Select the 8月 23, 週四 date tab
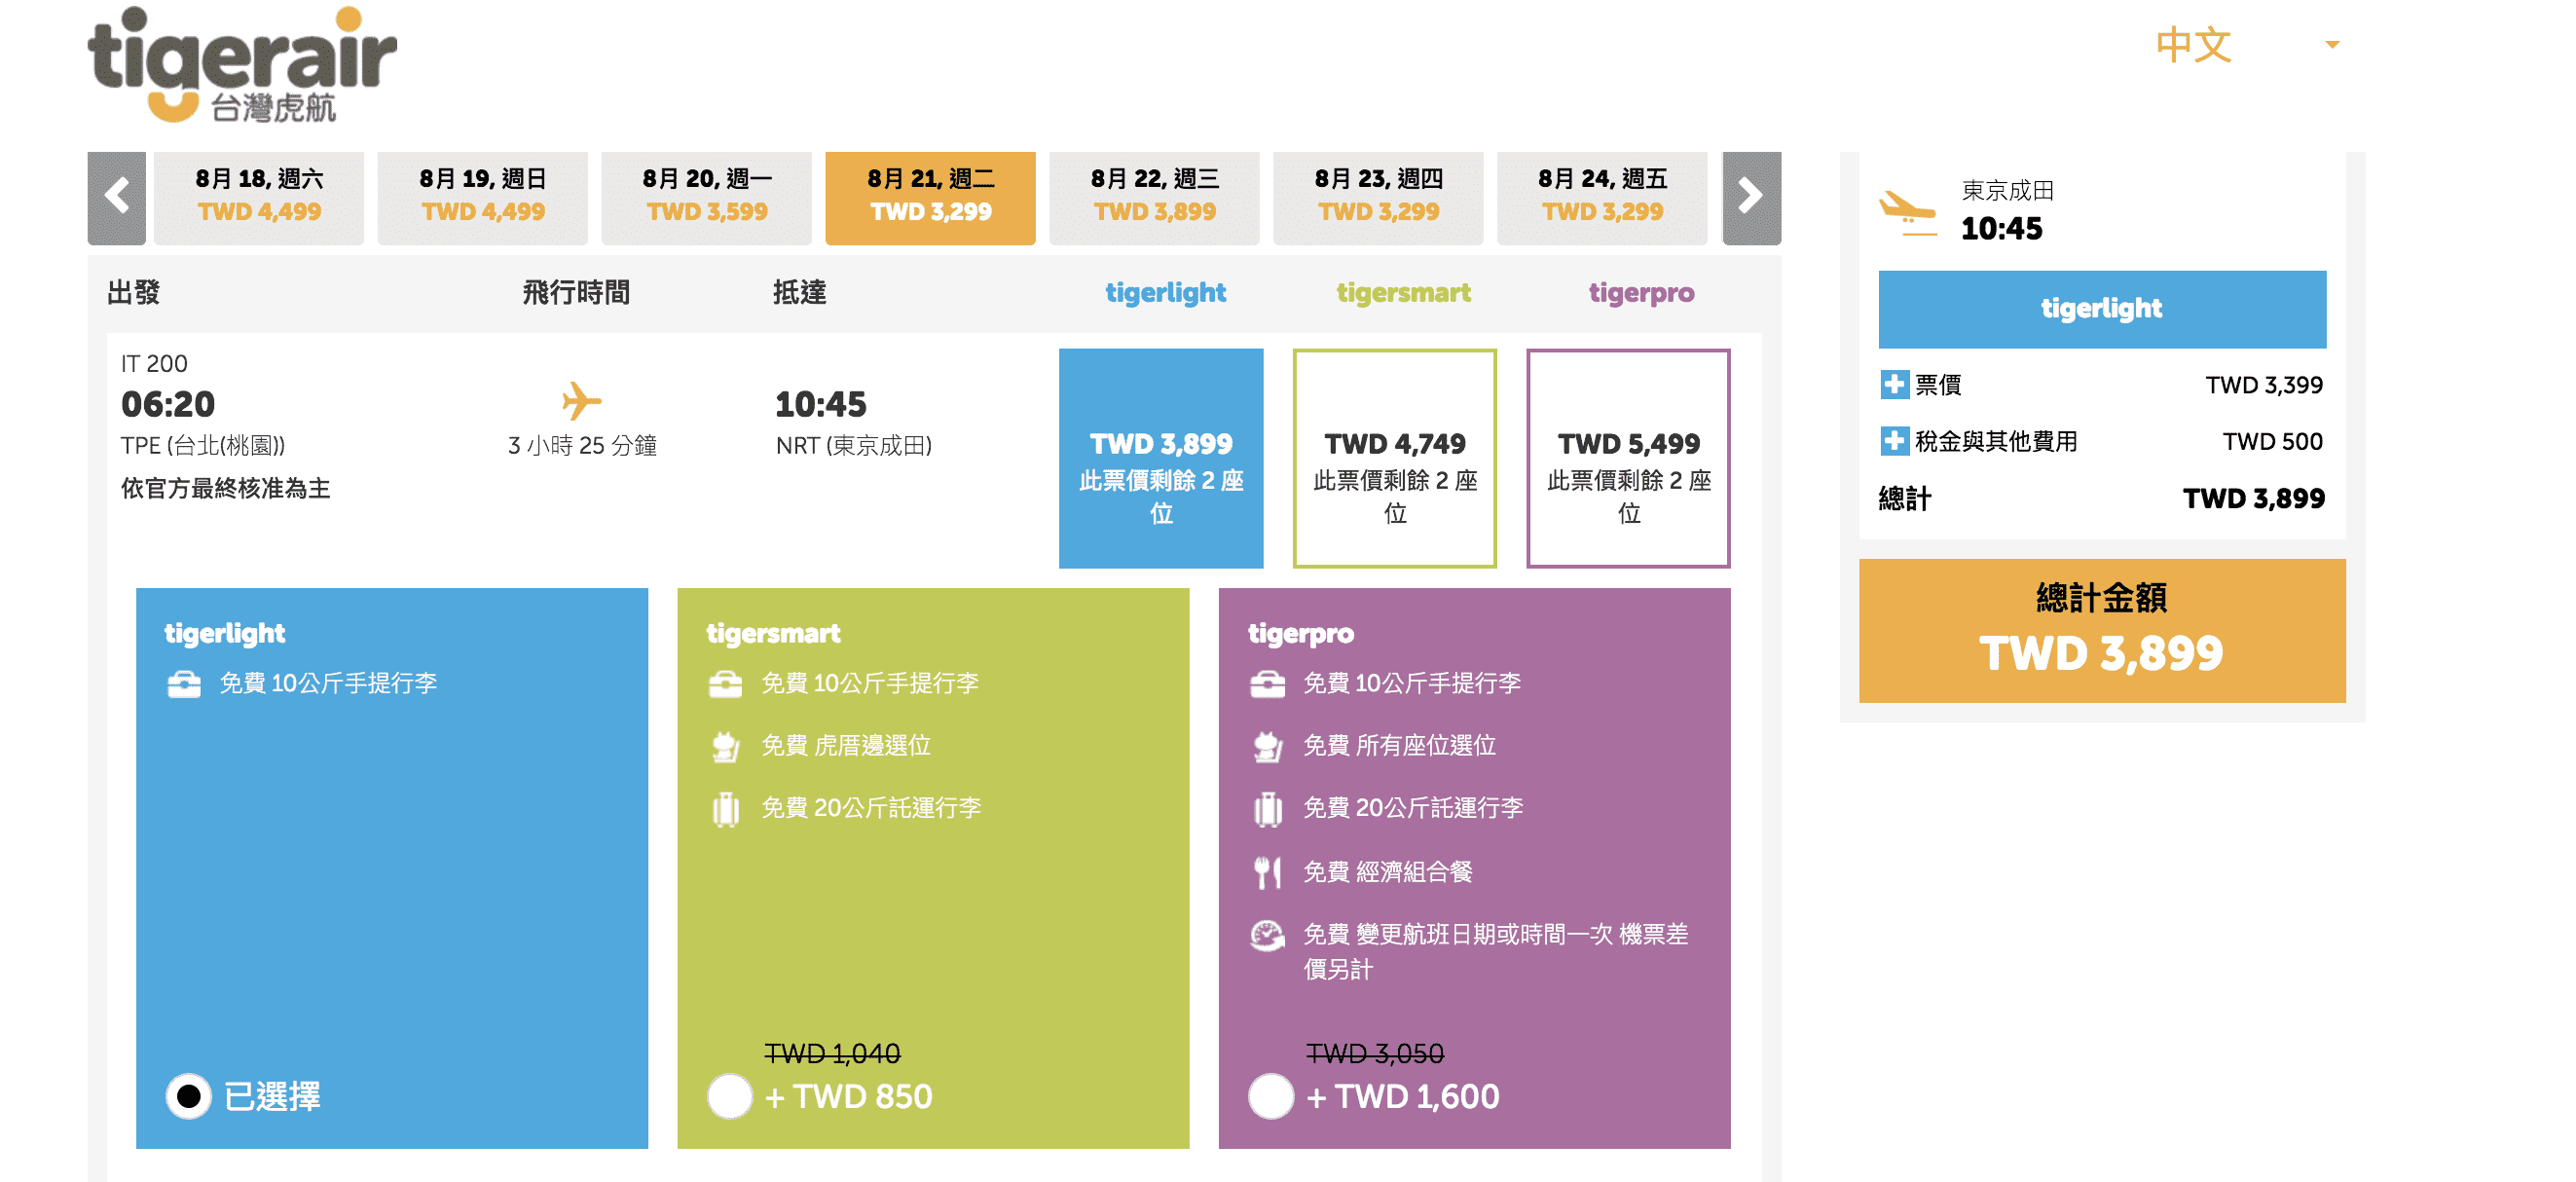Screen dimensions: 2576x1182 [1379, 197]
